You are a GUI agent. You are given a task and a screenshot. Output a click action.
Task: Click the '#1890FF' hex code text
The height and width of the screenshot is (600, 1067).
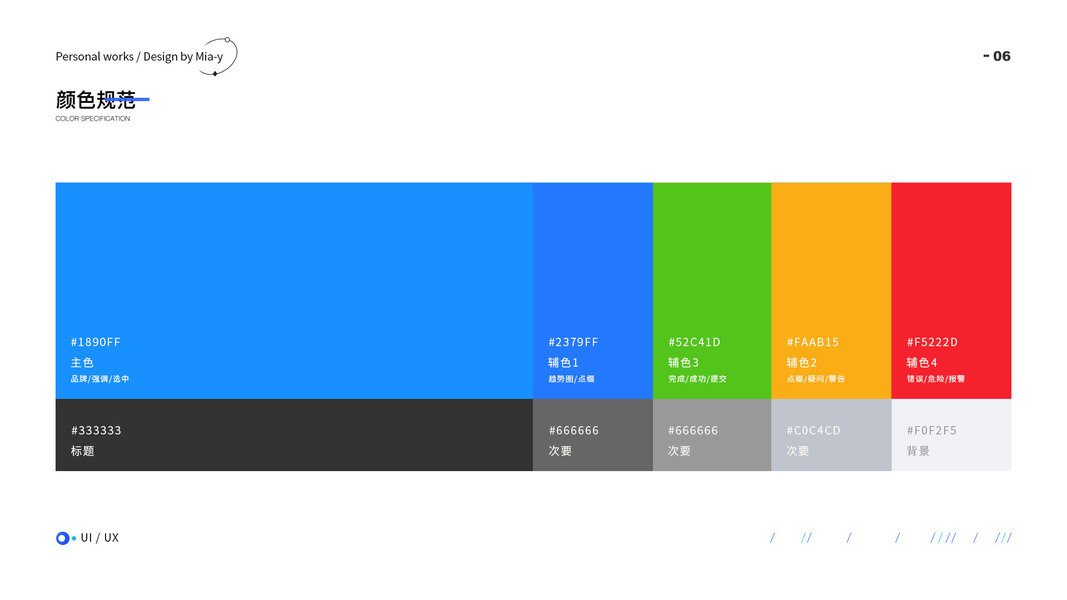coord(96,342)
